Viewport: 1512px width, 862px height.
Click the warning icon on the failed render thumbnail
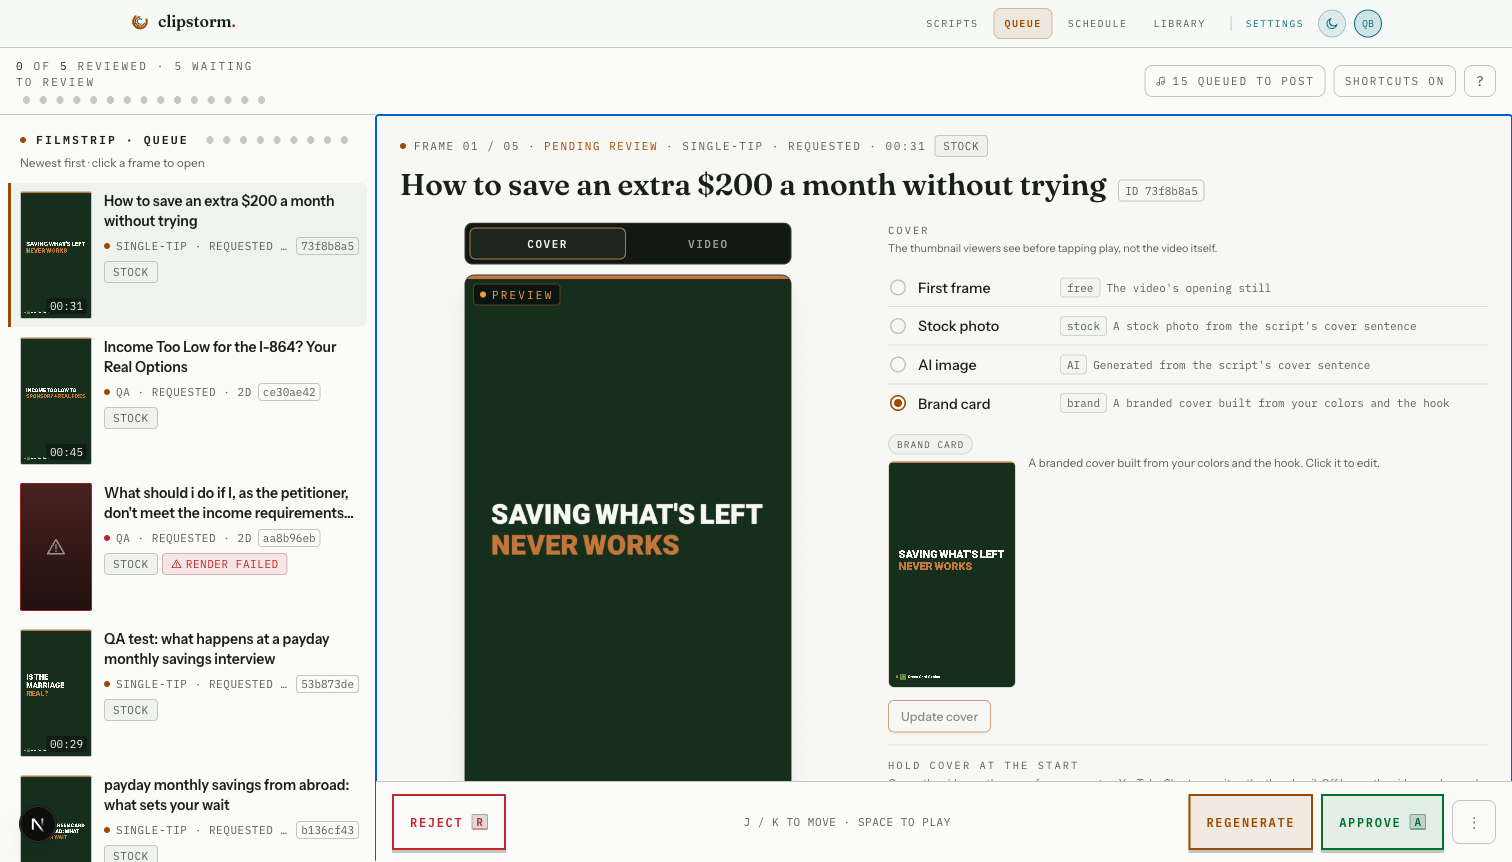point(56,547)
